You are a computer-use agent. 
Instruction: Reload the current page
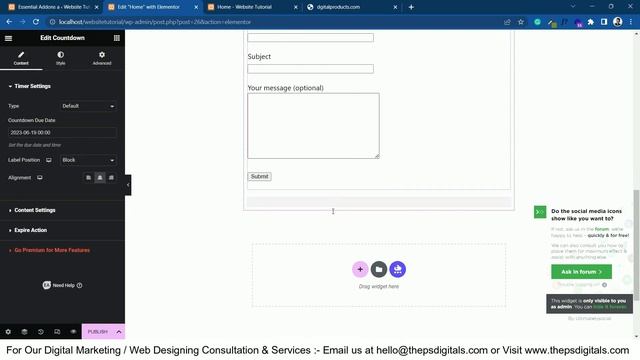[x=36, y=22]
